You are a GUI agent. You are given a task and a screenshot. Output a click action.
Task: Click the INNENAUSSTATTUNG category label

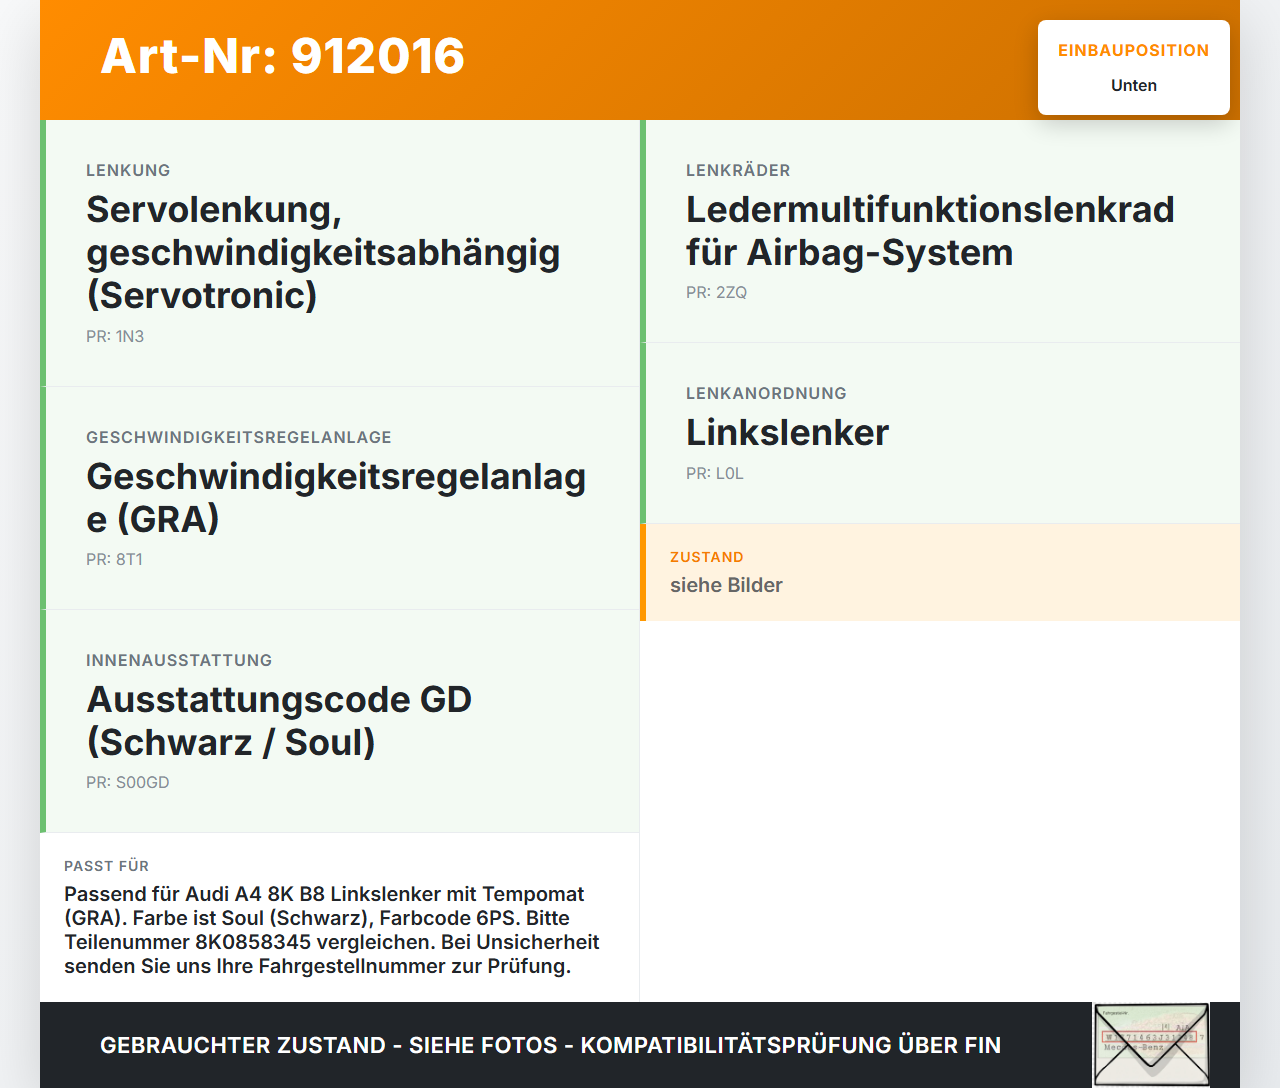point(179,661)
